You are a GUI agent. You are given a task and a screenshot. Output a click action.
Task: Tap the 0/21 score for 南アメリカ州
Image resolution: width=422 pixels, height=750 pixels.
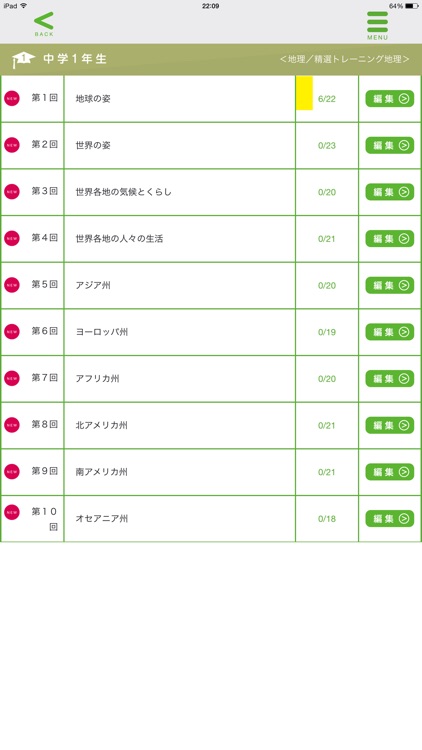point(327,472)
